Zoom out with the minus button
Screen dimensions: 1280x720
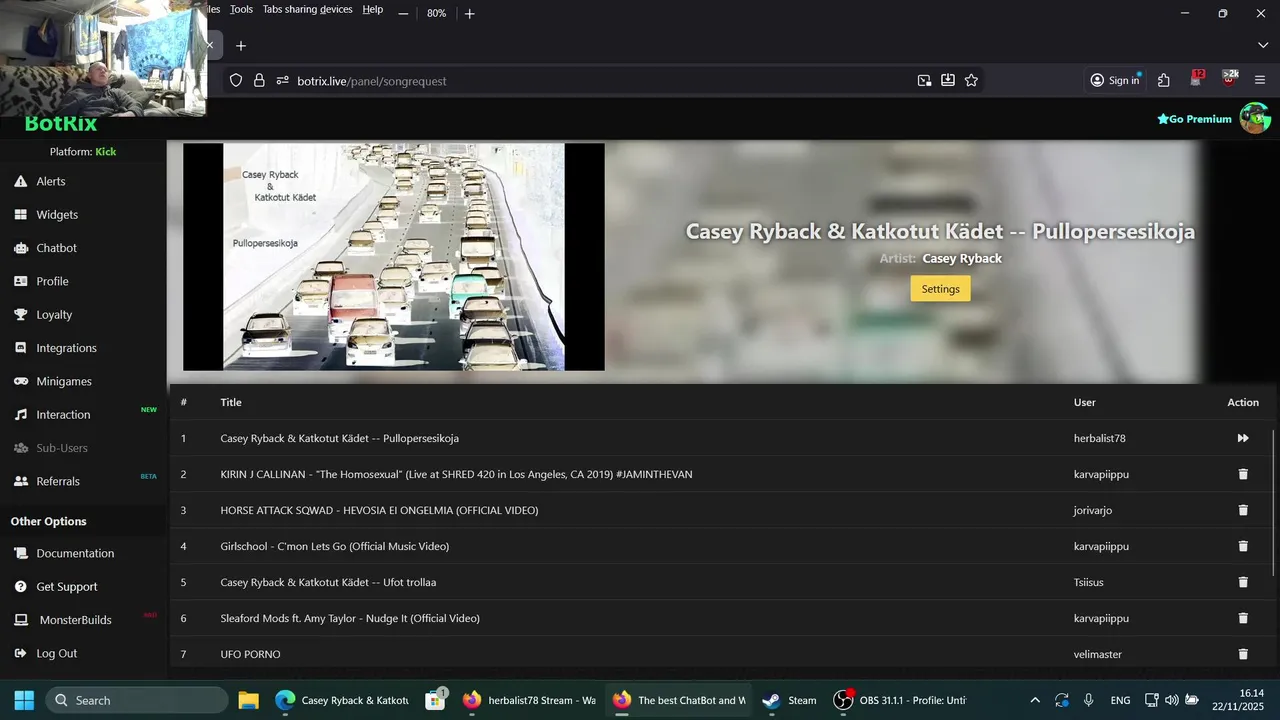403,13
